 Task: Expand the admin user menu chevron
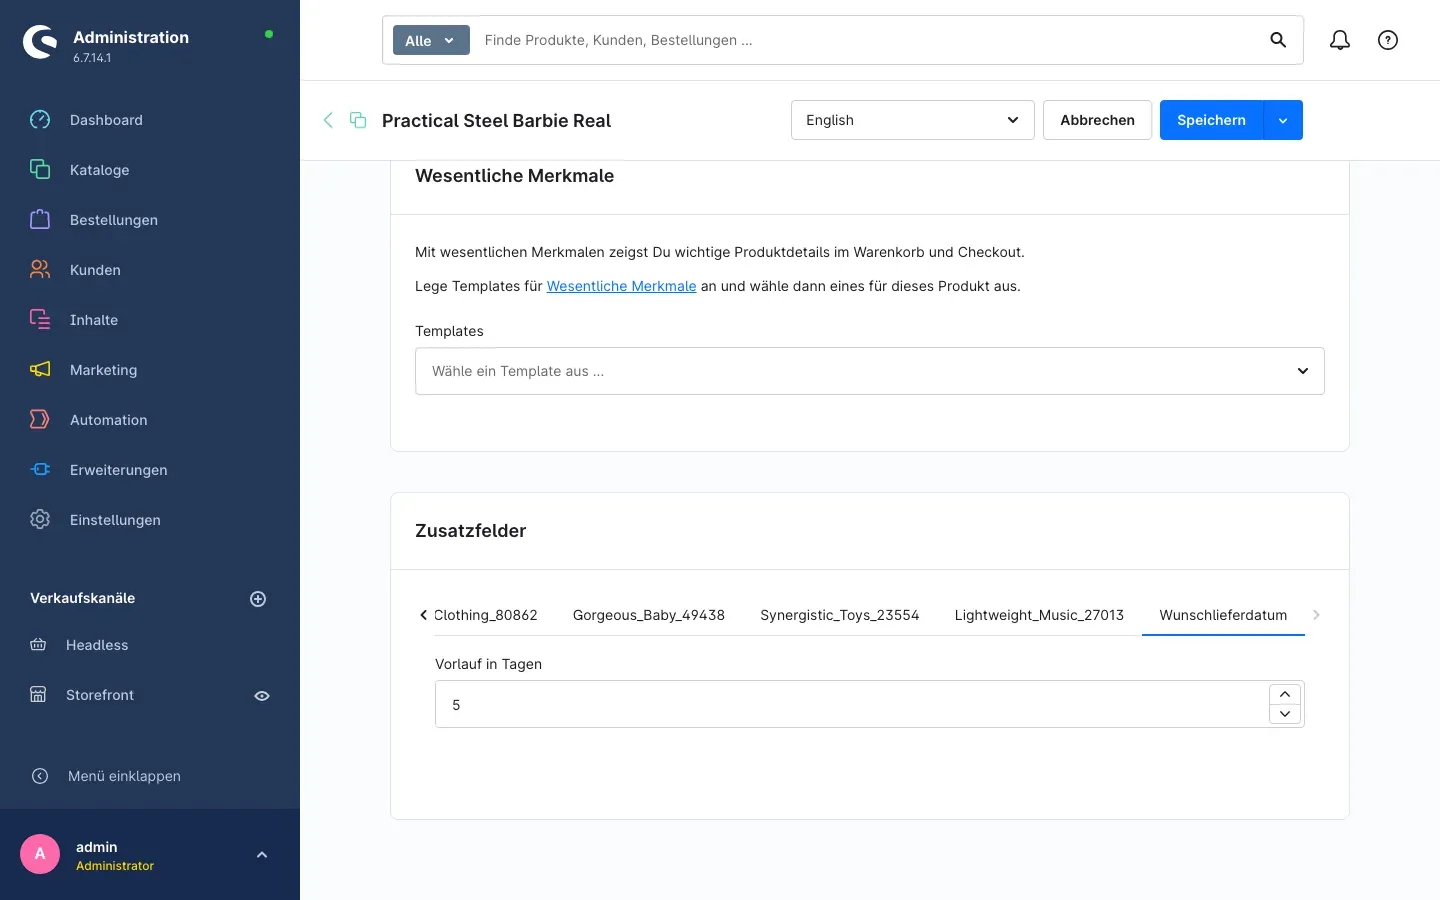(262, 855)
